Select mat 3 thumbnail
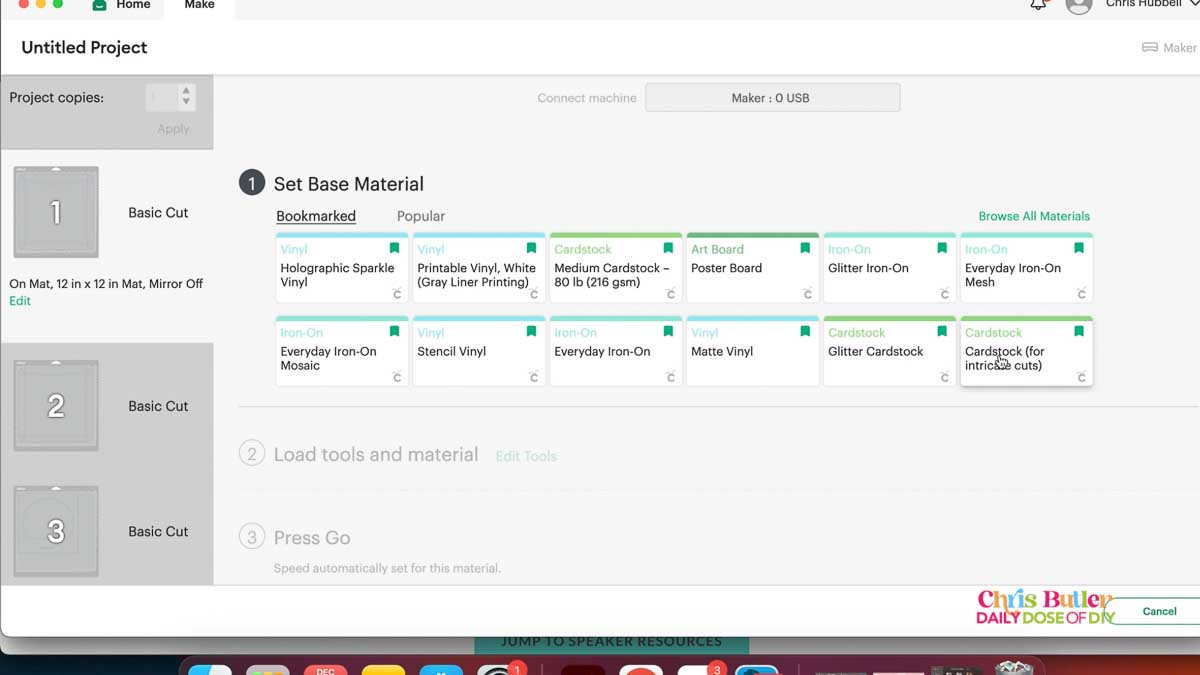Viewport: 1200px width, 675px height. coord(56,531)
